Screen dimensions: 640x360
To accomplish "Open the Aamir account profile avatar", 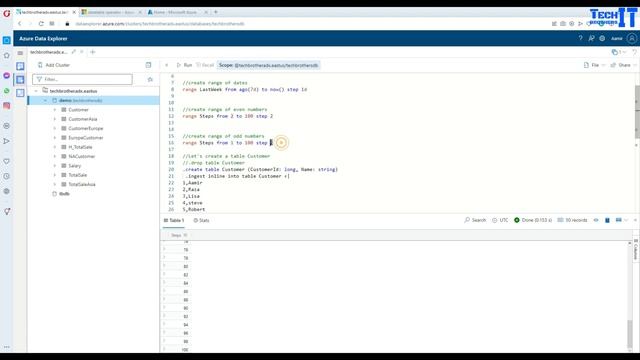I will (x=632, y=38).
